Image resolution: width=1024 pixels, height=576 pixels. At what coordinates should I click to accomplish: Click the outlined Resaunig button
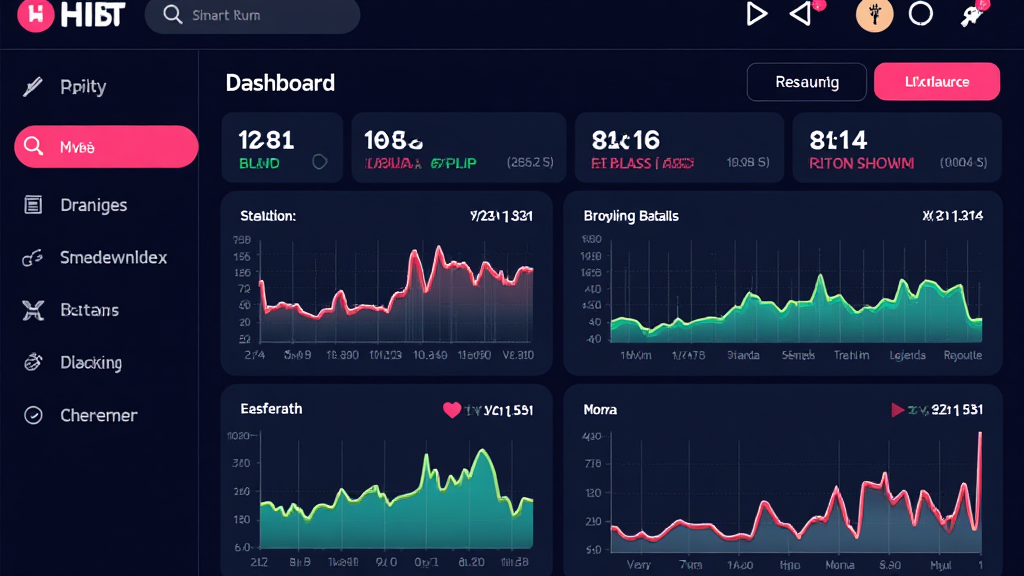[807, 82]
